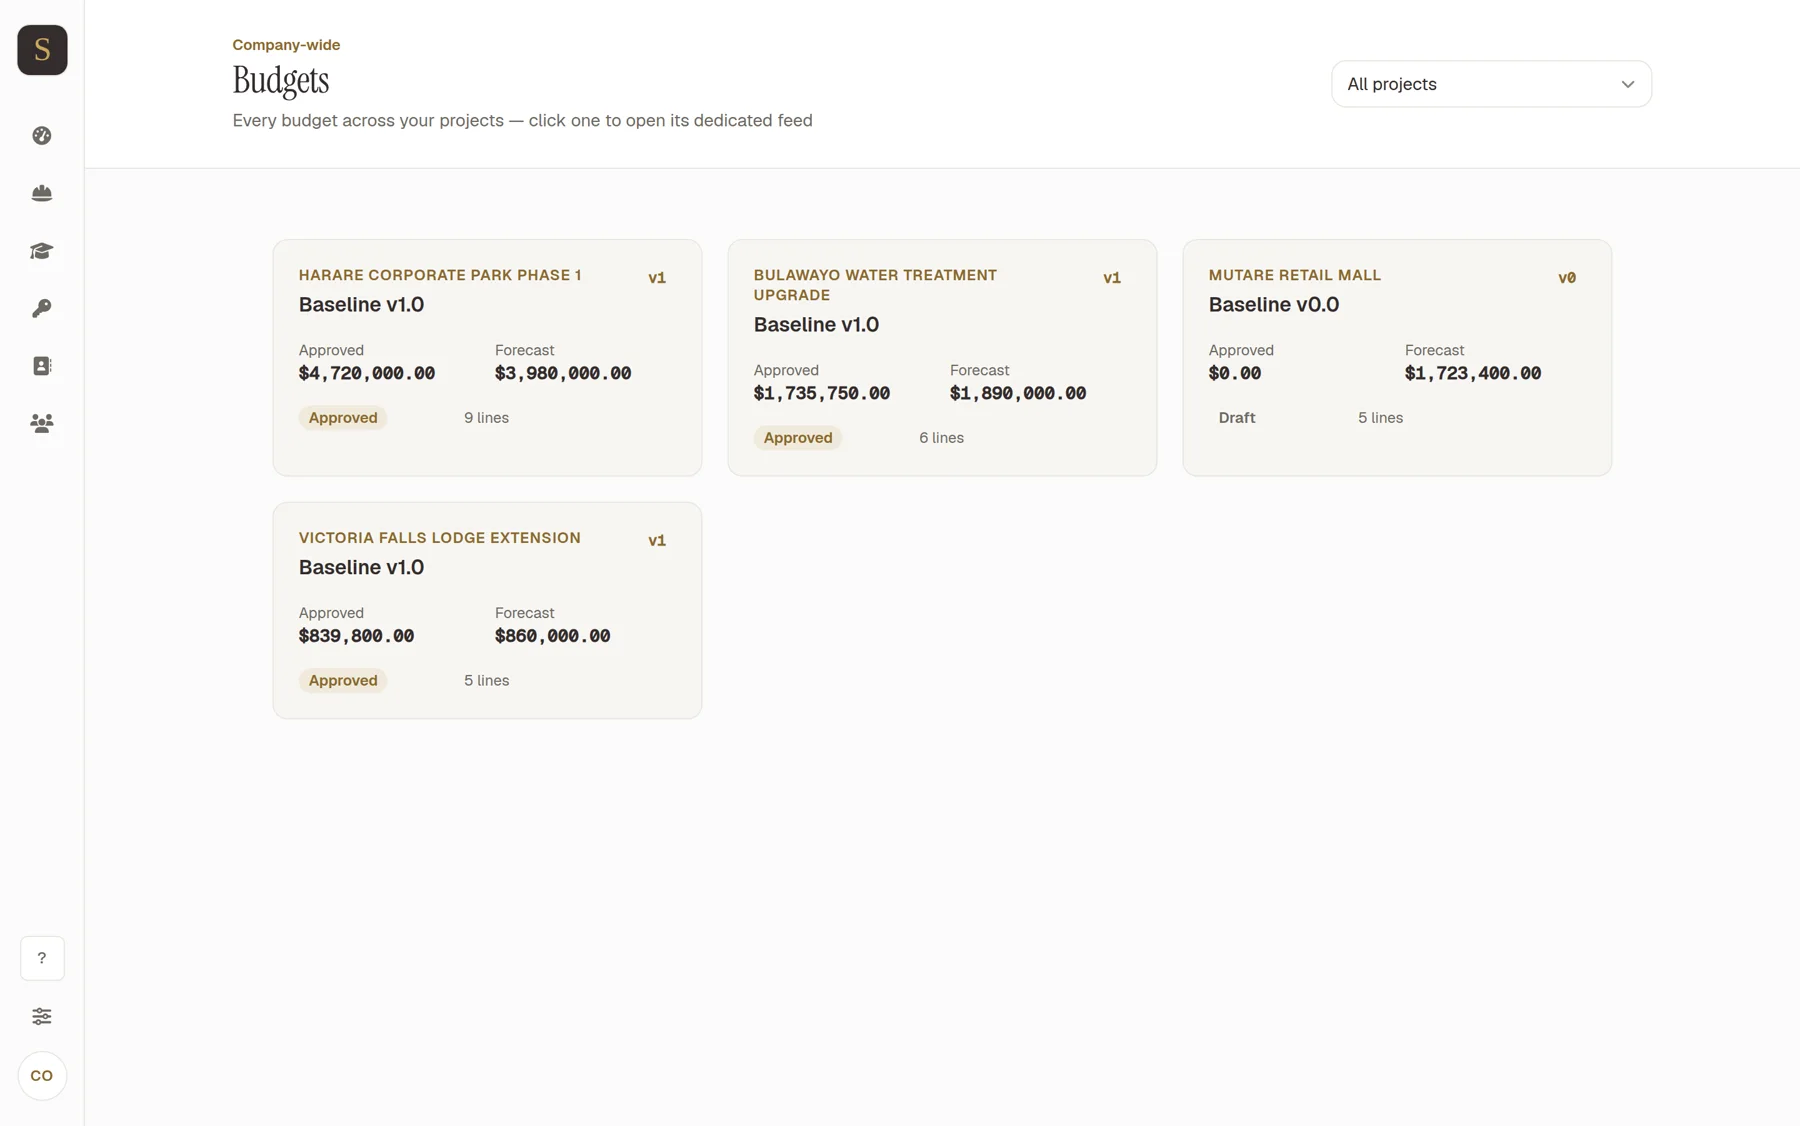Click the help question mark button
This screenshot has width=1800, height=1126.
tap(42, 958)
